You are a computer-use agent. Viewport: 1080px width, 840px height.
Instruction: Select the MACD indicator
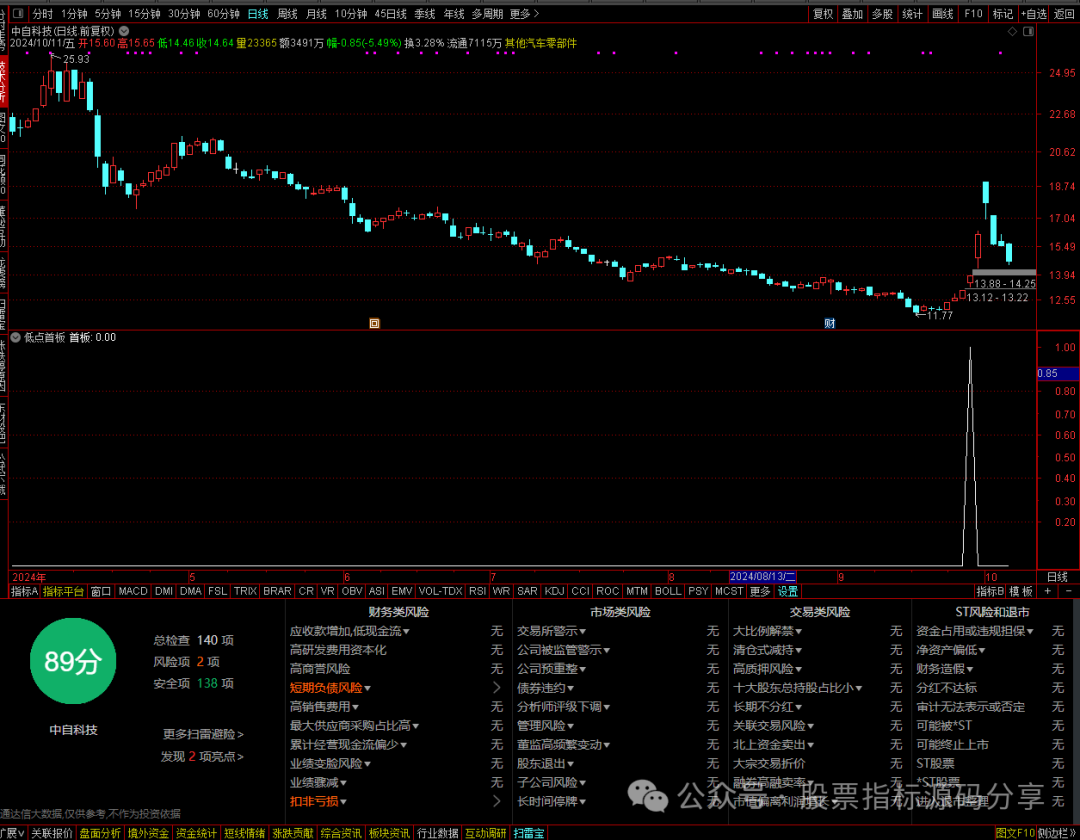pyautogui.click(x=133, y=591)
